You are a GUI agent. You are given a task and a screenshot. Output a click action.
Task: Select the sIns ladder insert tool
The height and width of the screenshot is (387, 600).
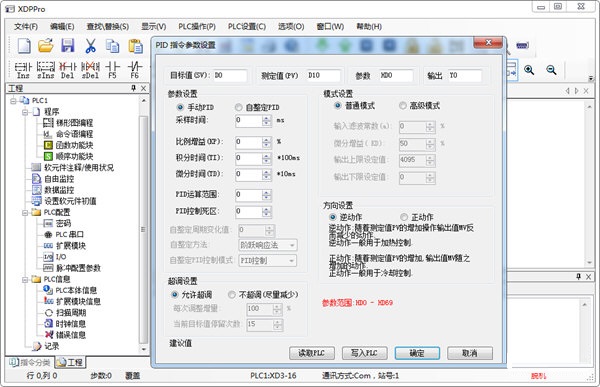46,70
